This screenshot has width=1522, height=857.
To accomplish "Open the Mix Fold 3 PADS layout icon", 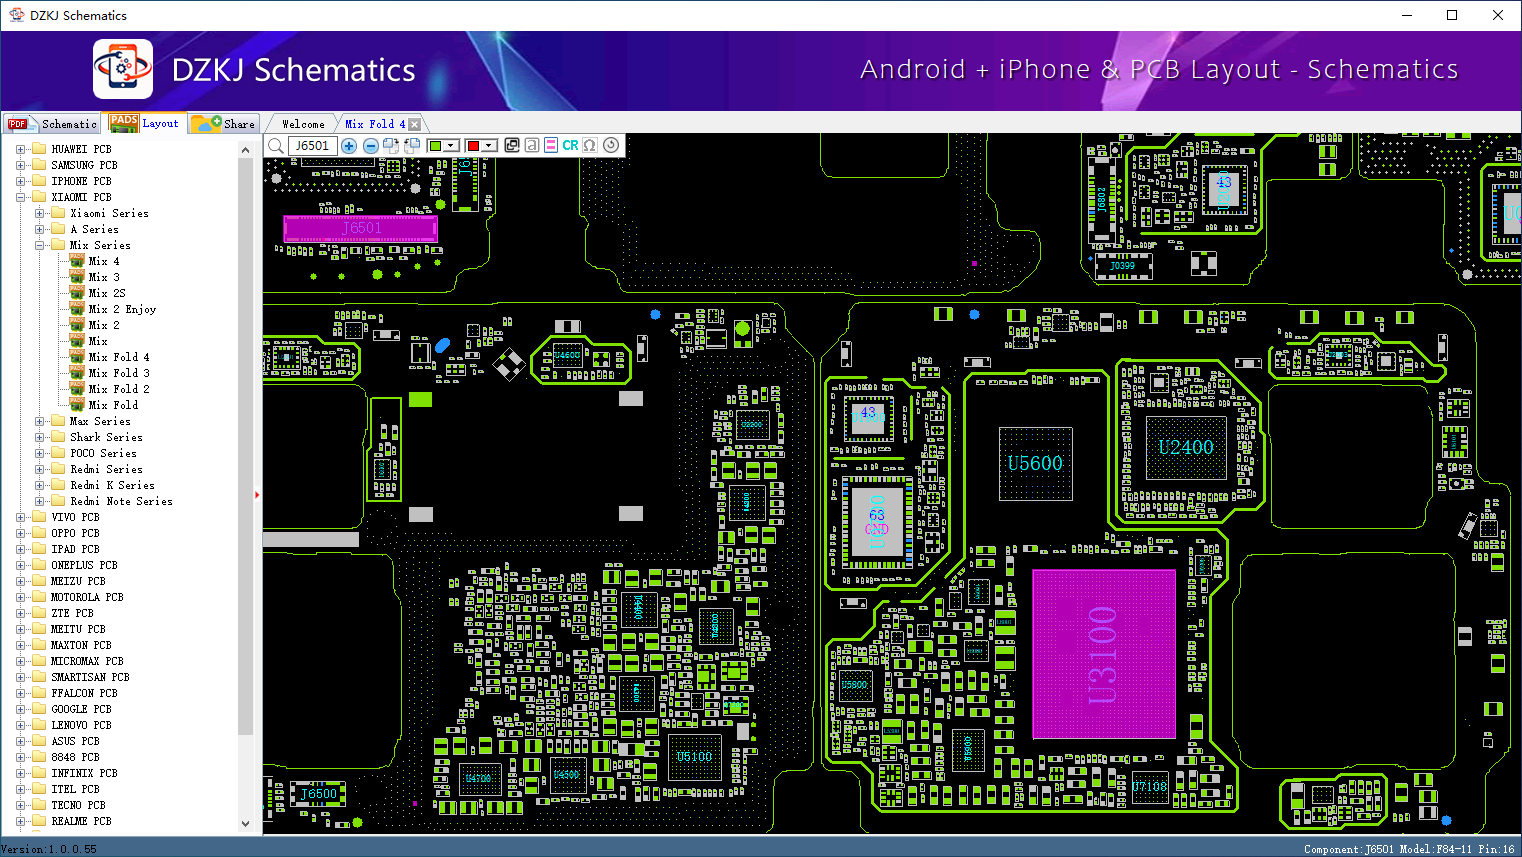I will [x=77, y=373].
